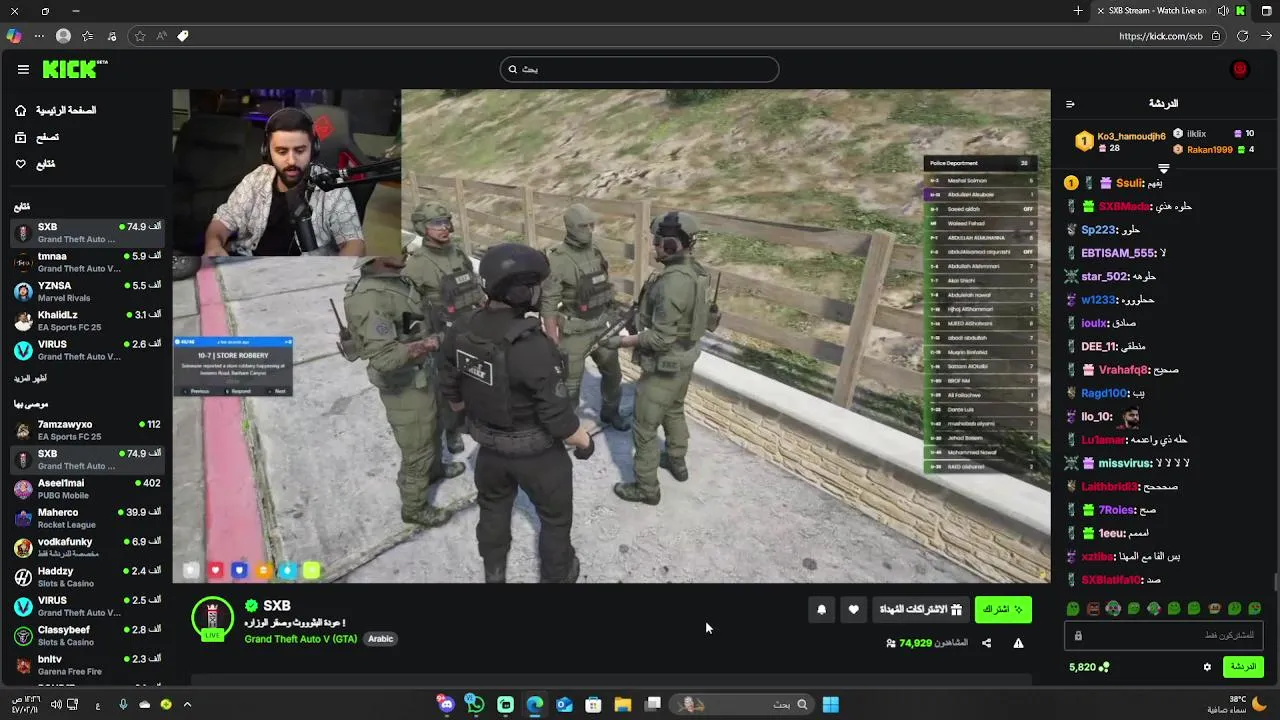Mute the SXB Stream browser tab
1280x720 pixels.
pyautogui.click(x=1222, y=11)
